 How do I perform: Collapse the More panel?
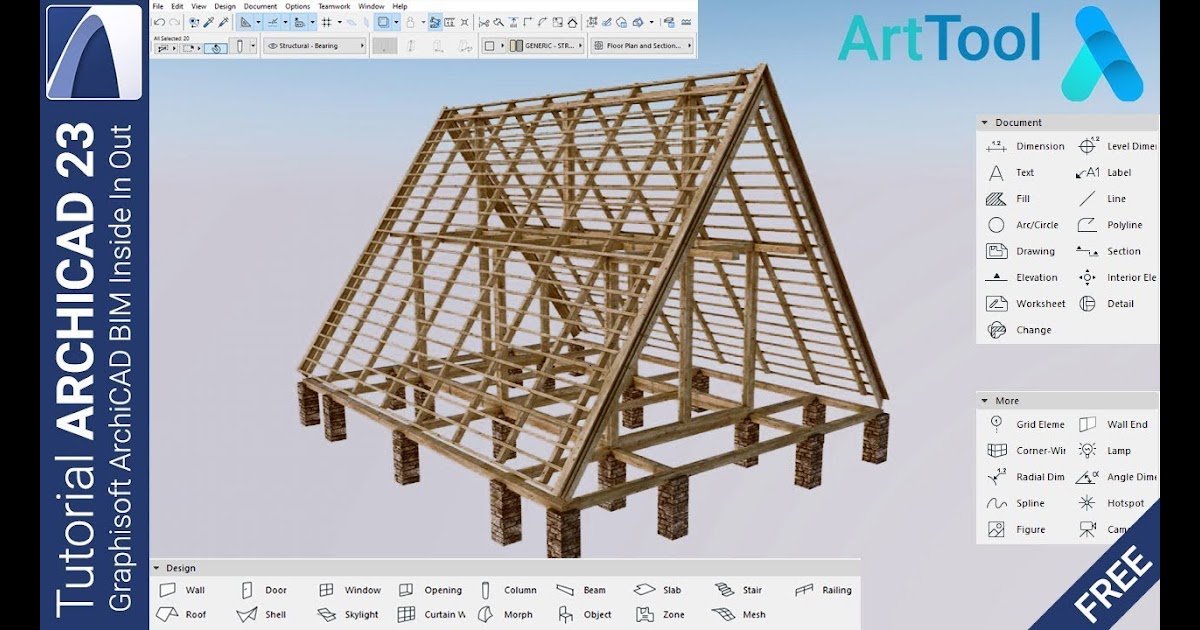click(x=985, y=401)
